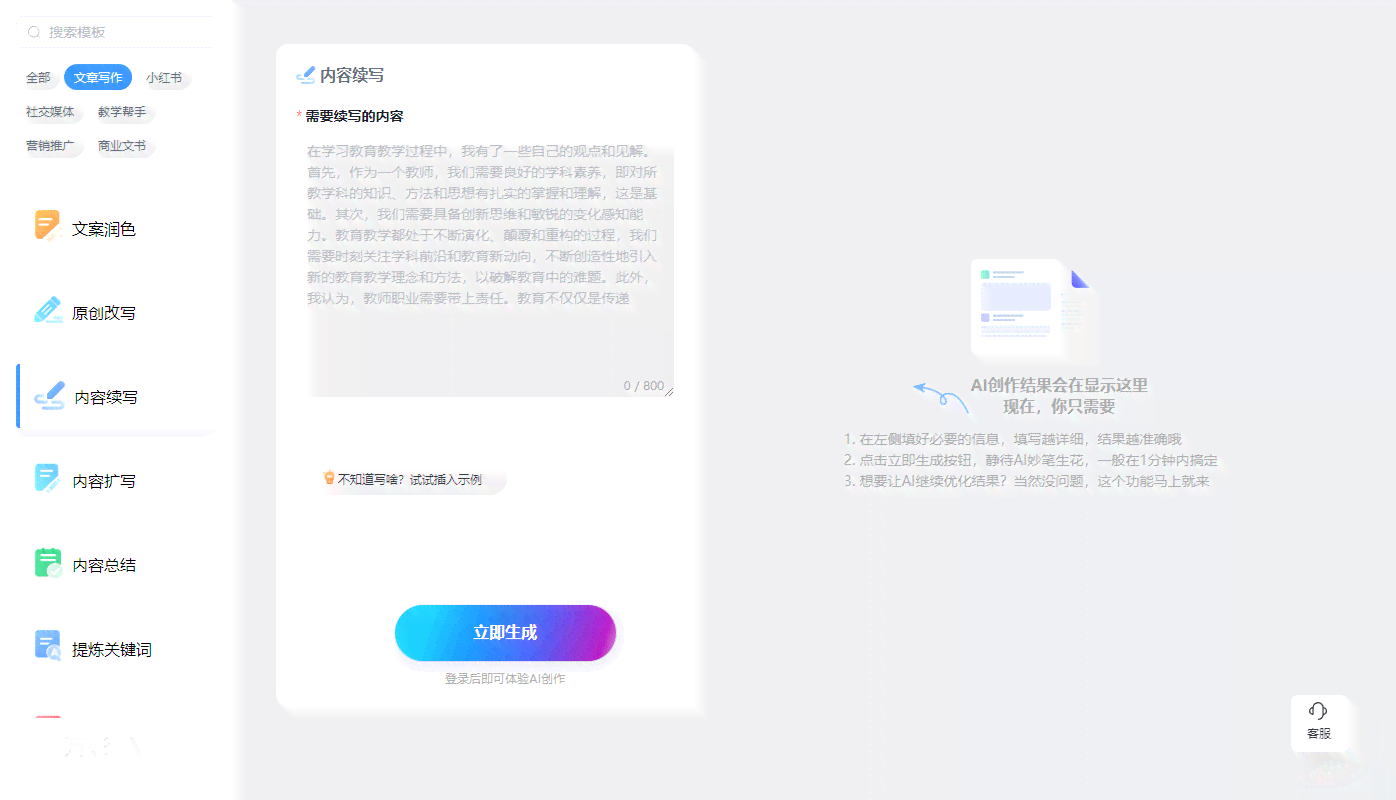Click the 内容总结 green notepad icon
The width and height of the screenshot is (1396, 800).
coord(48,562)
